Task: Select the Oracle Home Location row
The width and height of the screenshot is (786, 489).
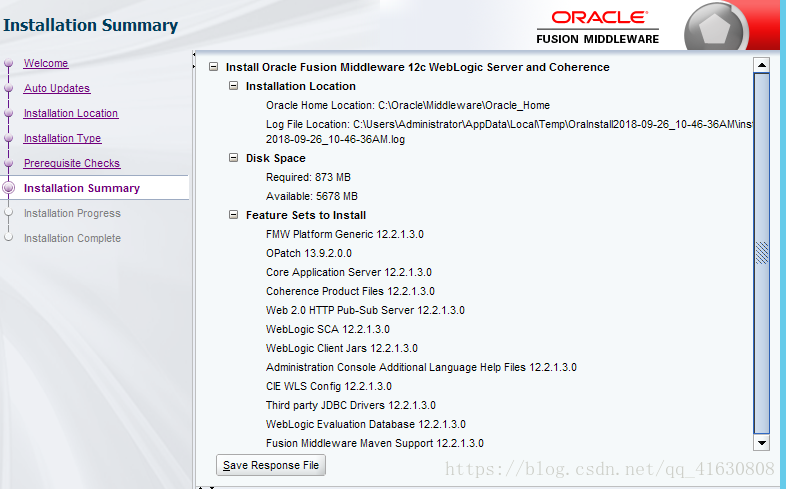Action: pyautogui.click(x=408, y=105)
